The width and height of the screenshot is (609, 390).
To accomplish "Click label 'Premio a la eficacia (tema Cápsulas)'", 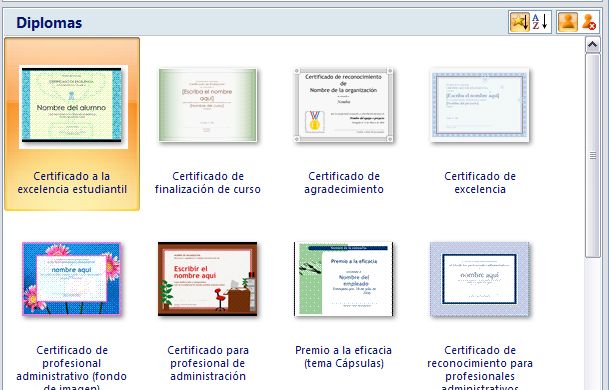I will click(x=343, y=357).
